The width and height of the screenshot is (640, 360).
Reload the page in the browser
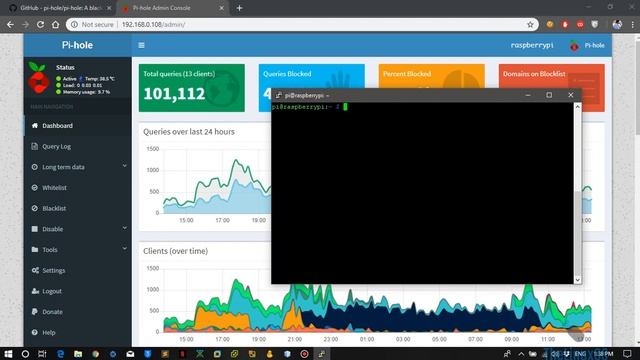40,24
